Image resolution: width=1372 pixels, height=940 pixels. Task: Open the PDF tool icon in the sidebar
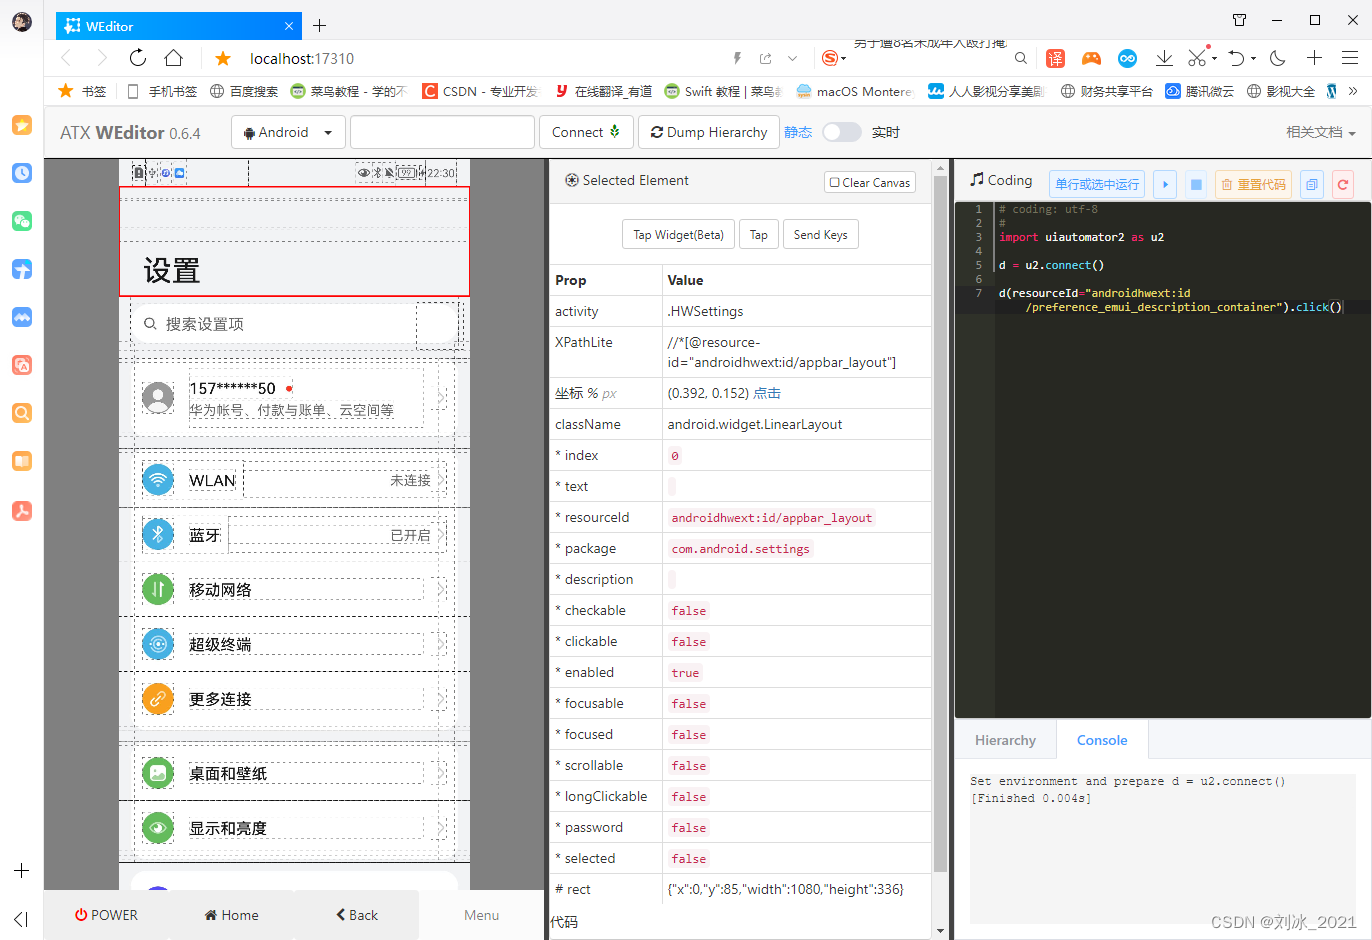pyautogui.click(x=22, y=511)
